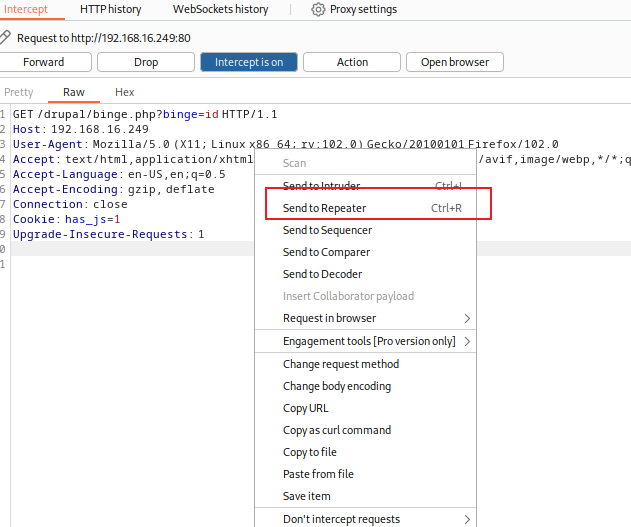The height and width of the screenshot is (527, 631).
Task: Click the pencil icon beside the request URL
Action: coord(5,37)
